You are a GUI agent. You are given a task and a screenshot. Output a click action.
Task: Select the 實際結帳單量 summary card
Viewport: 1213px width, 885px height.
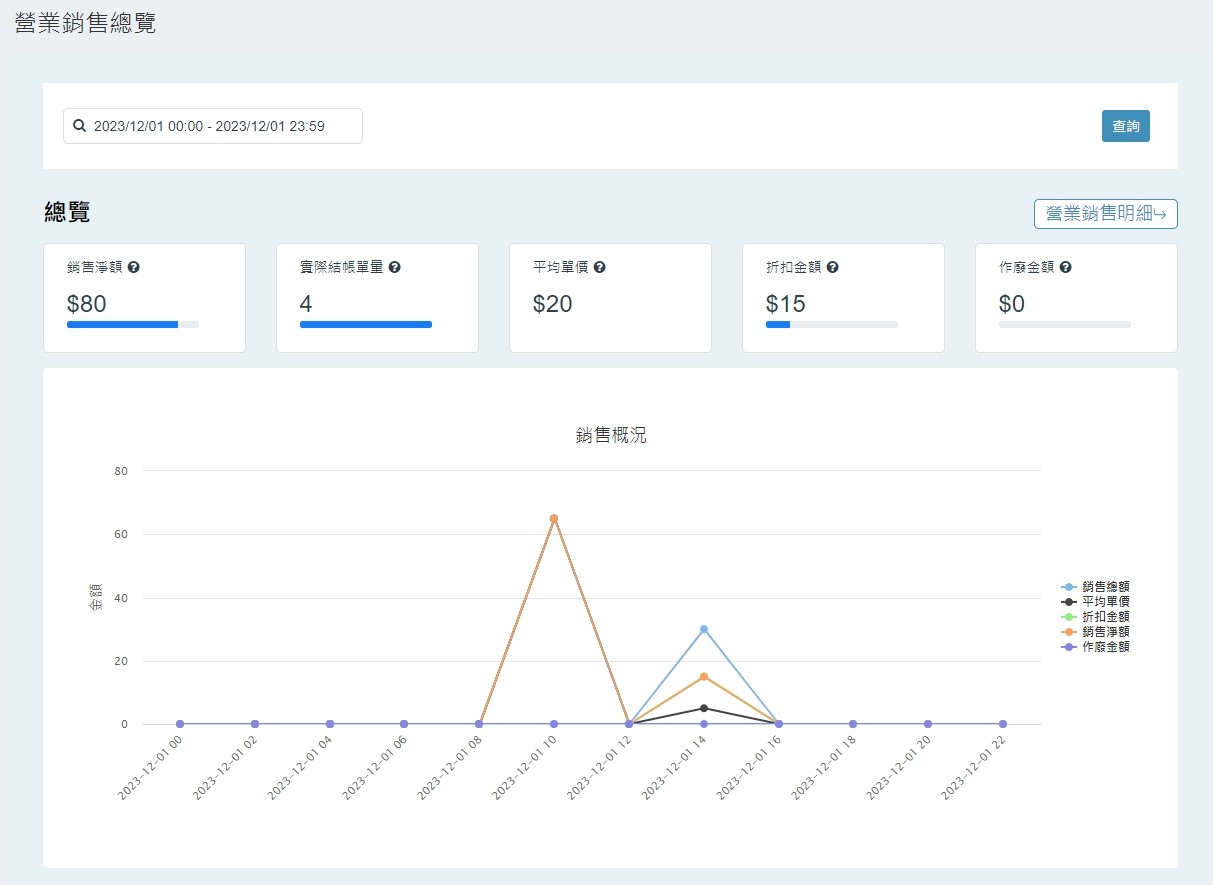pyautogui.click(x=377, y=298)
